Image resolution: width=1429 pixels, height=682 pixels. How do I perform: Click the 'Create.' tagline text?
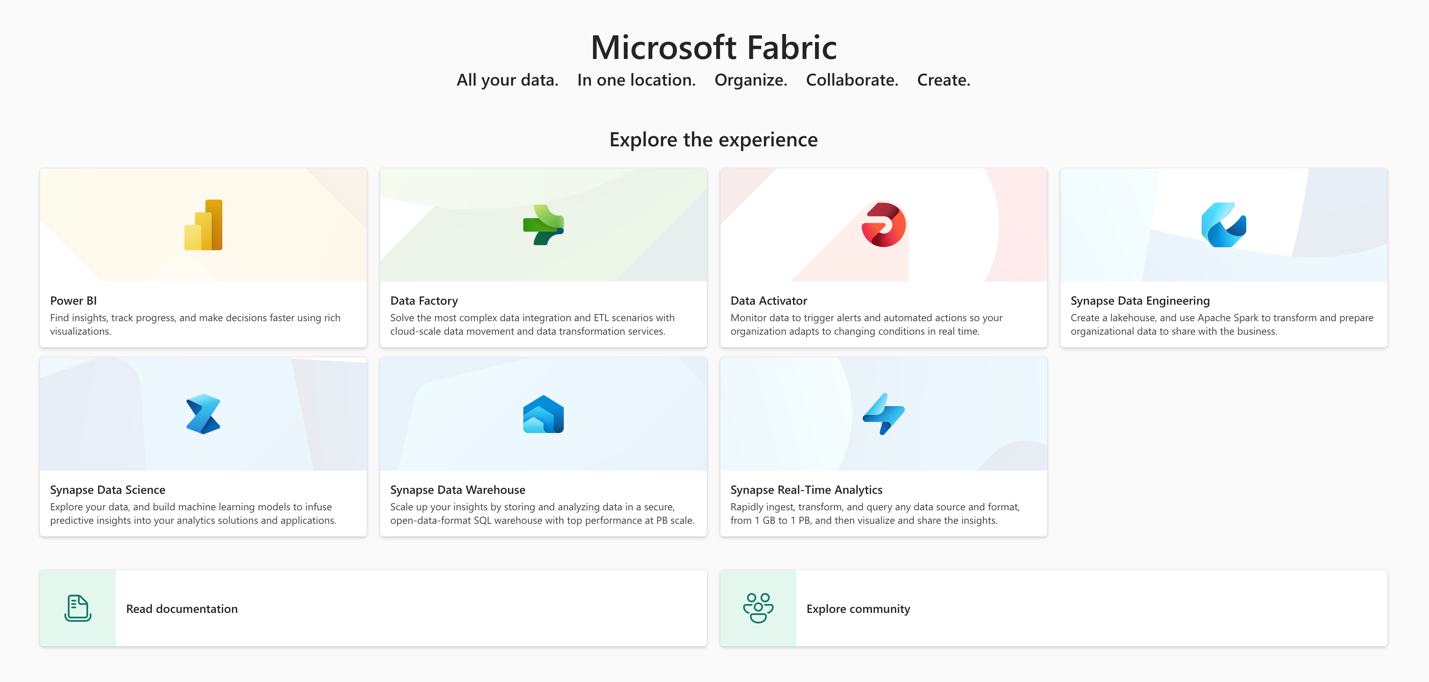(944, 80)
